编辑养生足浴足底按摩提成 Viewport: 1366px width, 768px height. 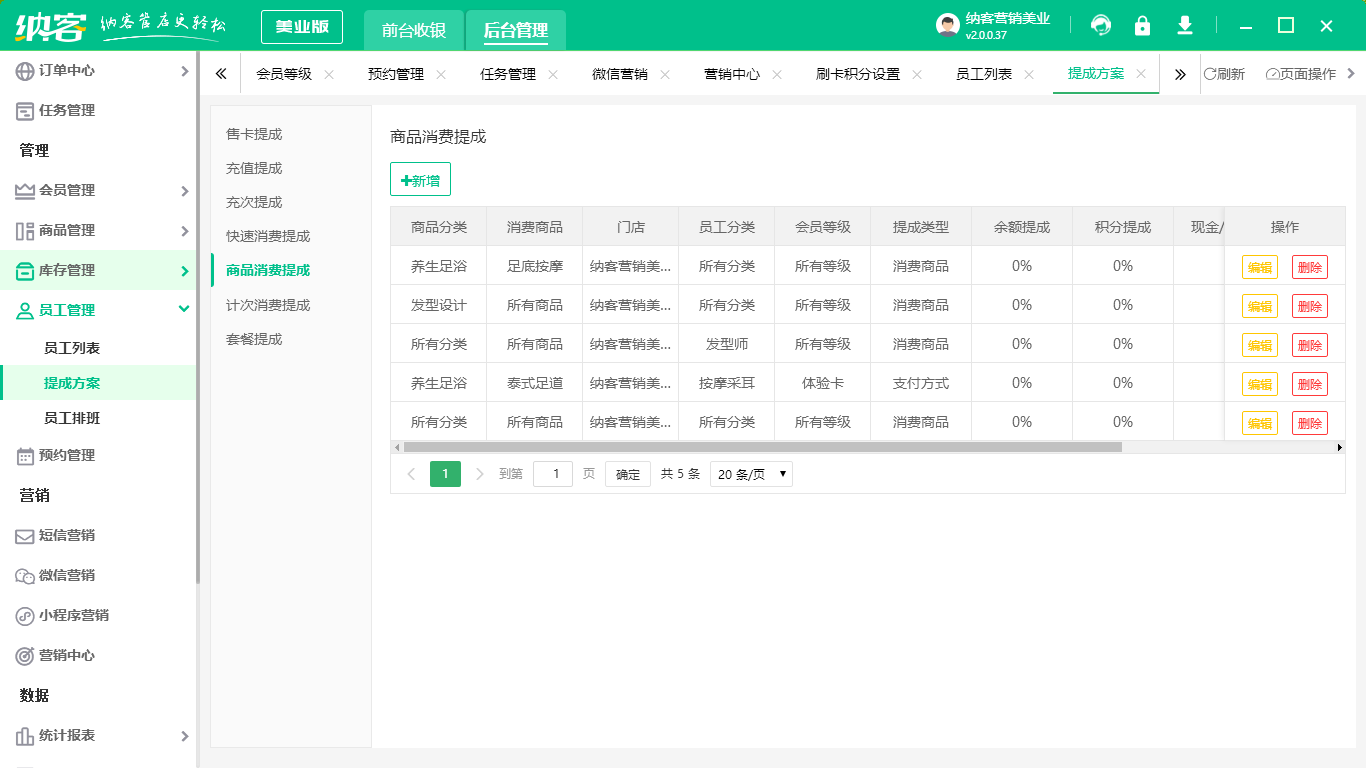pyautogui.click(x=1259, y=266)
